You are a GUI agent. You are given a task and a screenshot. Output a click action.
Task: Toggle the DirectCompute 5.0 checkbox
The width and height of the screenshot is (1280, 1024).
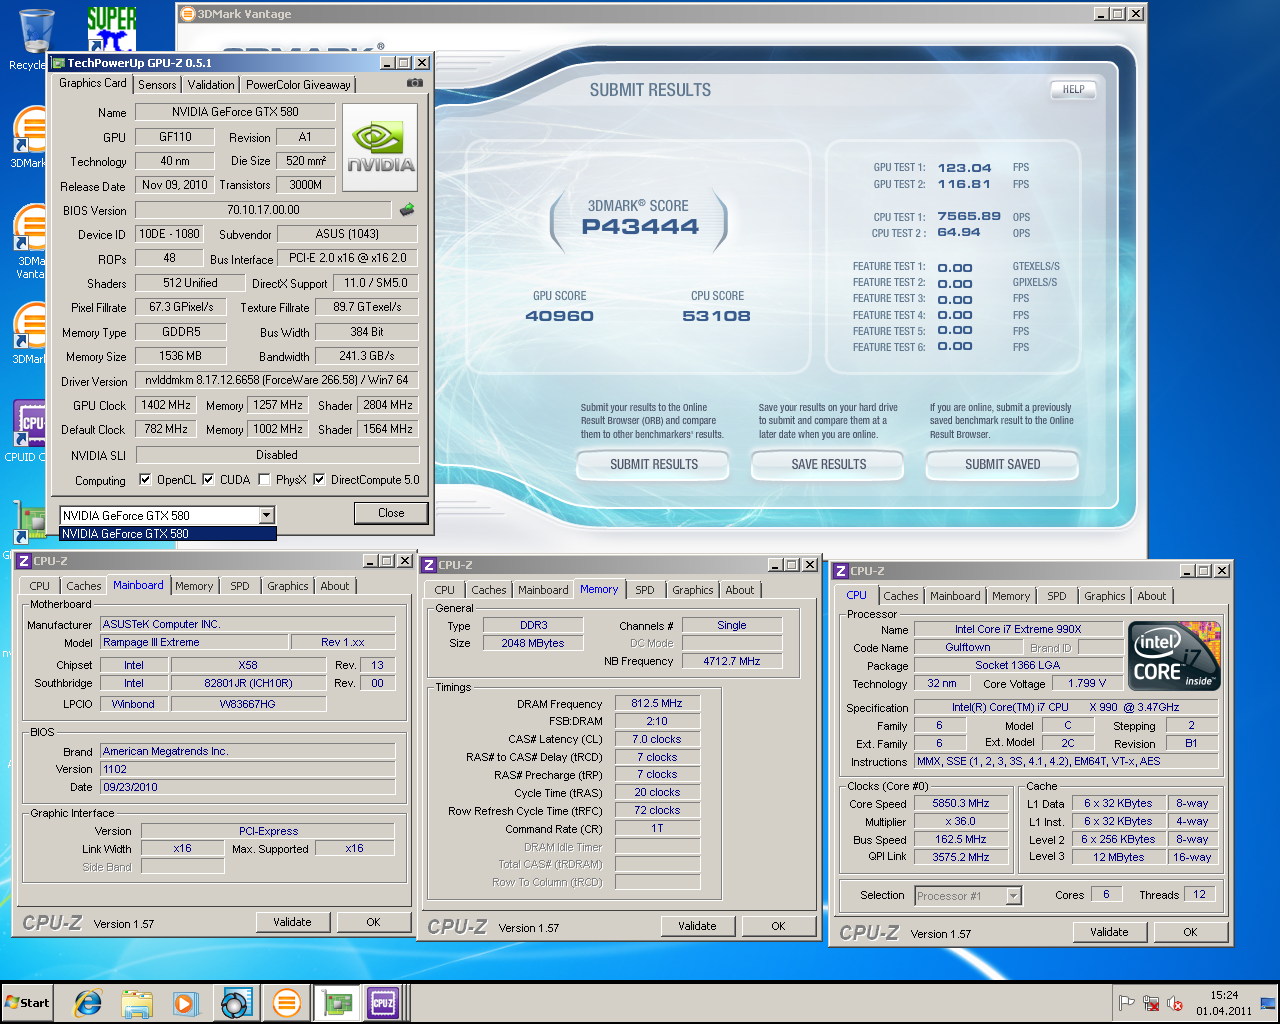tap(319, 479)
